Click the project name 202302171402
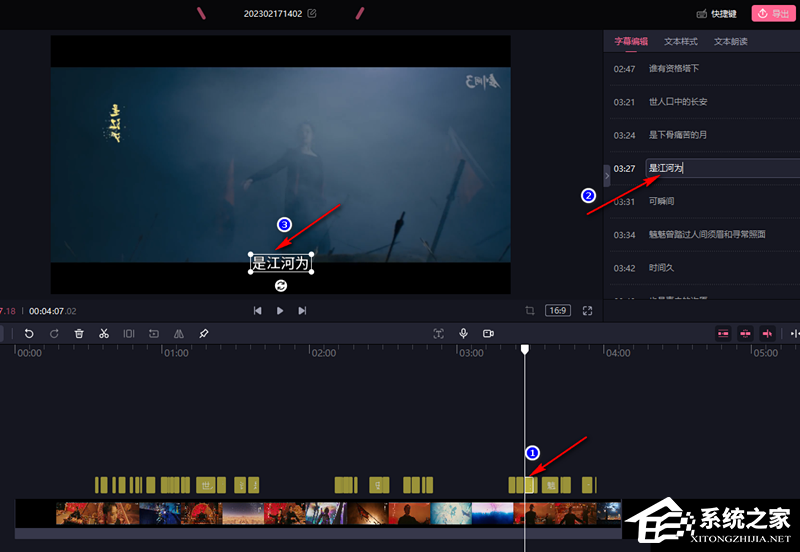Screen dimensions: 800x552 click(273, 14)
